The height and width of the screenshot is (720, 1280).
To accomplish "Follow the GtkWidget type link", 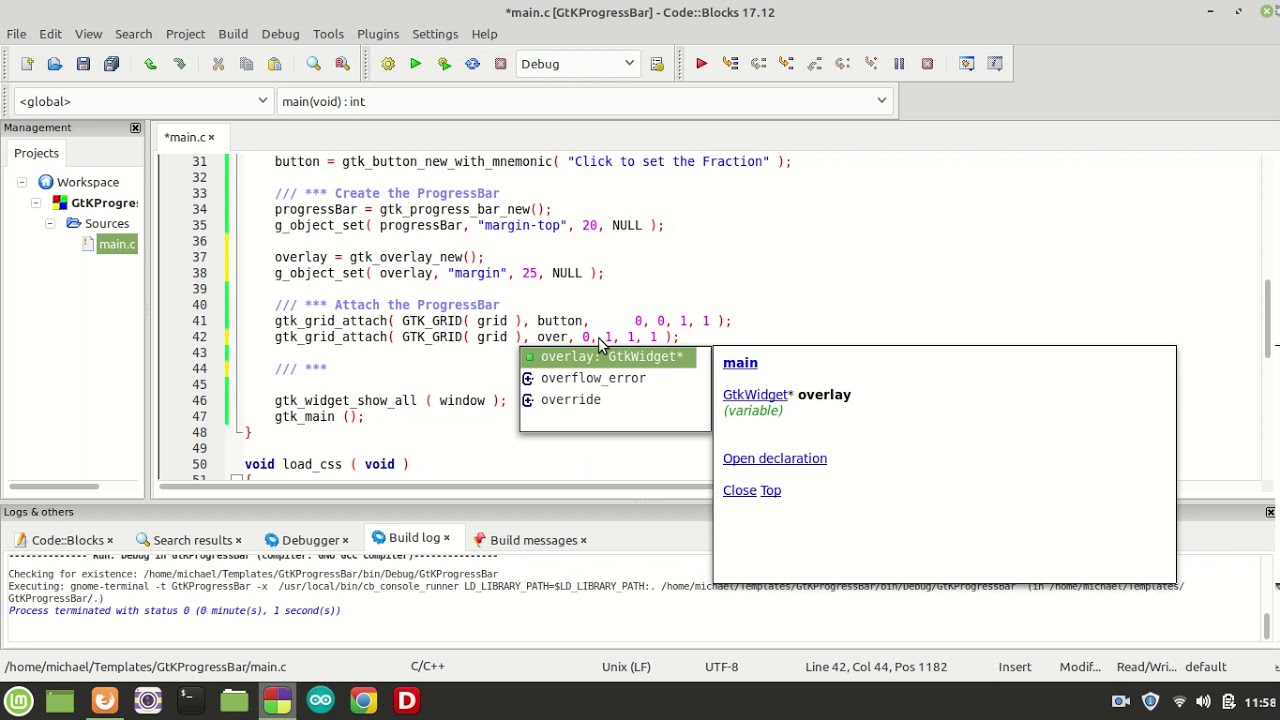I will pyautogui.click(x=755, y=395).
